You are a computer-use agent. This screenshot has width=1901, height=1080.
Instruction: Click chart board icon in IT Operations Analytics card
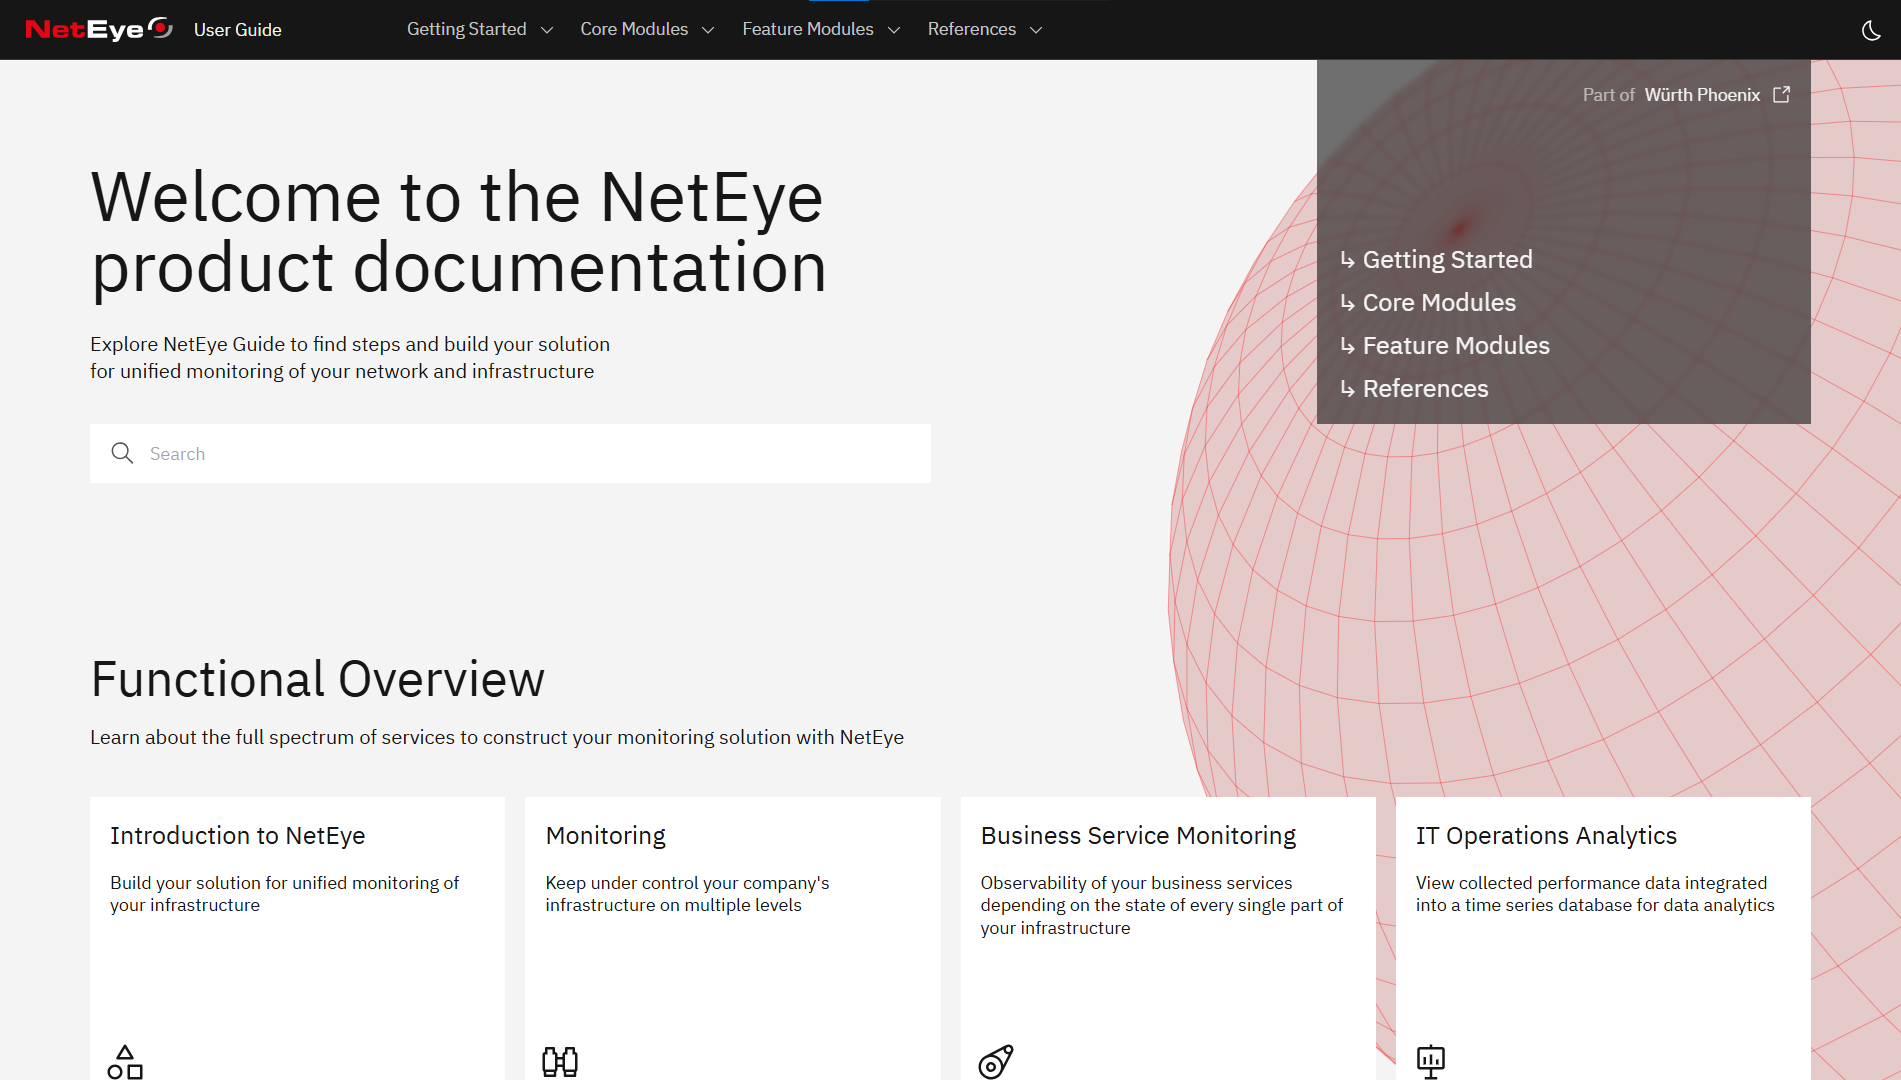1431,1062
